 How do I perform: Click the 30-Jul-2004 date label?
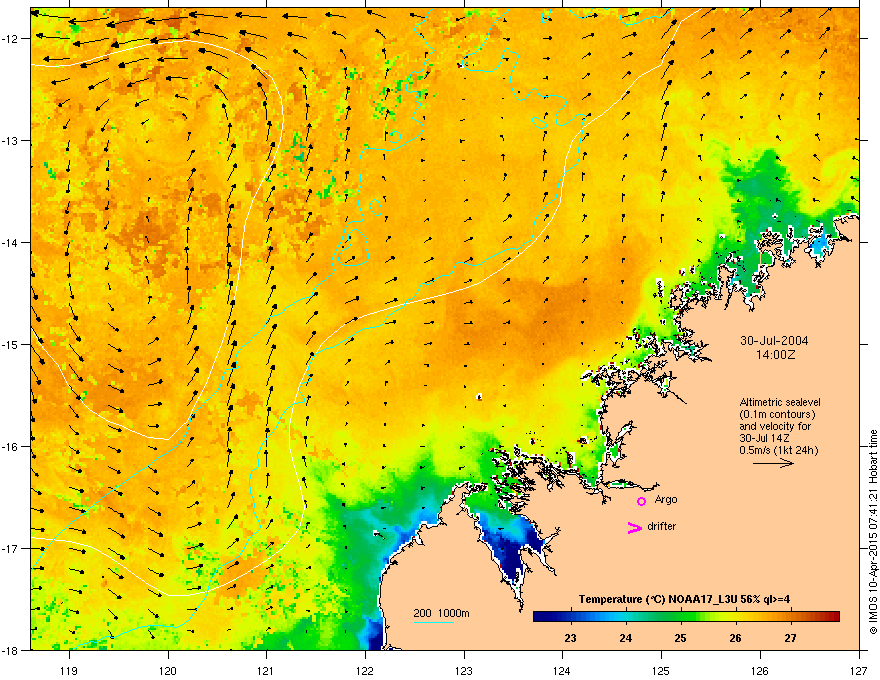(774, 341)
